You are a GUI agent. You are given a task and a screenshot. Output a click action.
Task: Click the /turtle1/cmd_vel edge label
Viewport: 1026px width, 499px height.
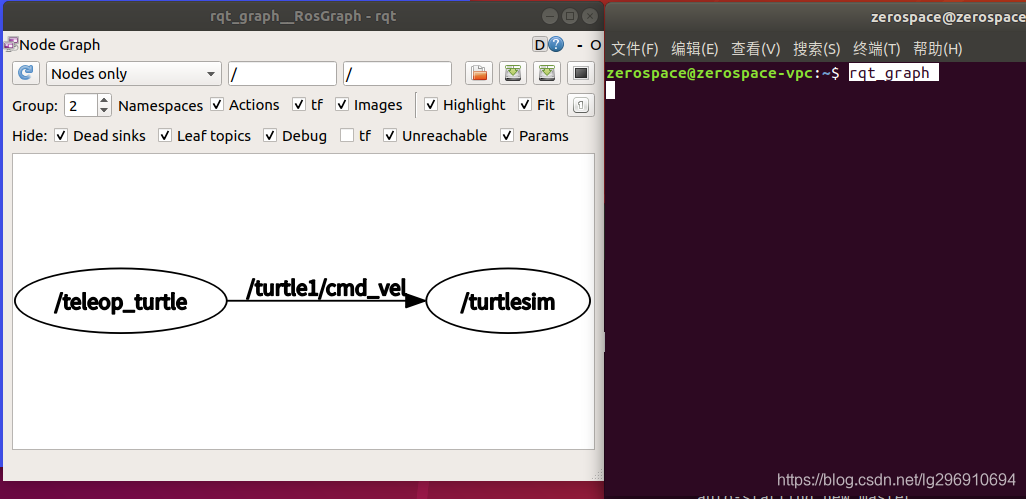coord(327,288)
